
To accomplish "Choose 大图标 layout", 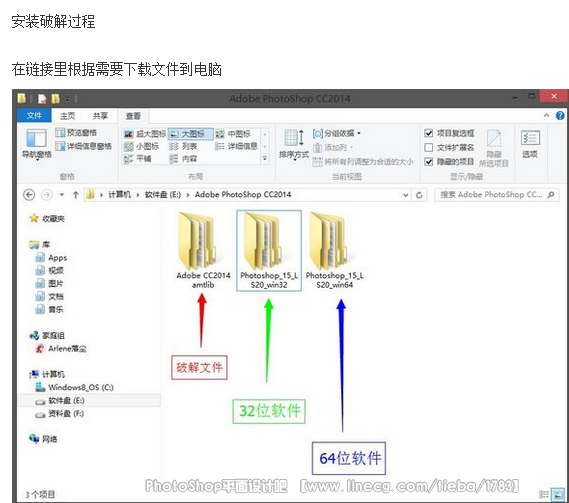I will coord(190,134).
